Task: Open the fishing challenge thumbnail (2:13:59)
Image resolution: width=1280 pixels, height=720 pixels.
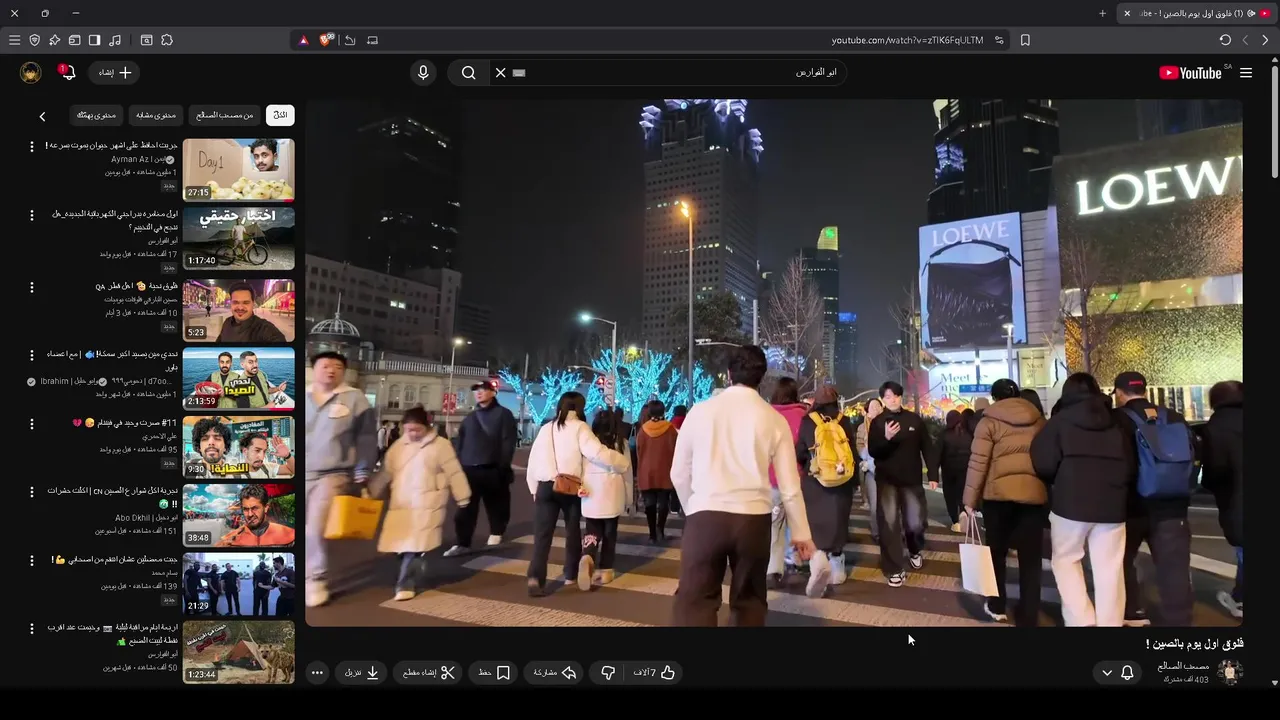Action: pos(239,378)
